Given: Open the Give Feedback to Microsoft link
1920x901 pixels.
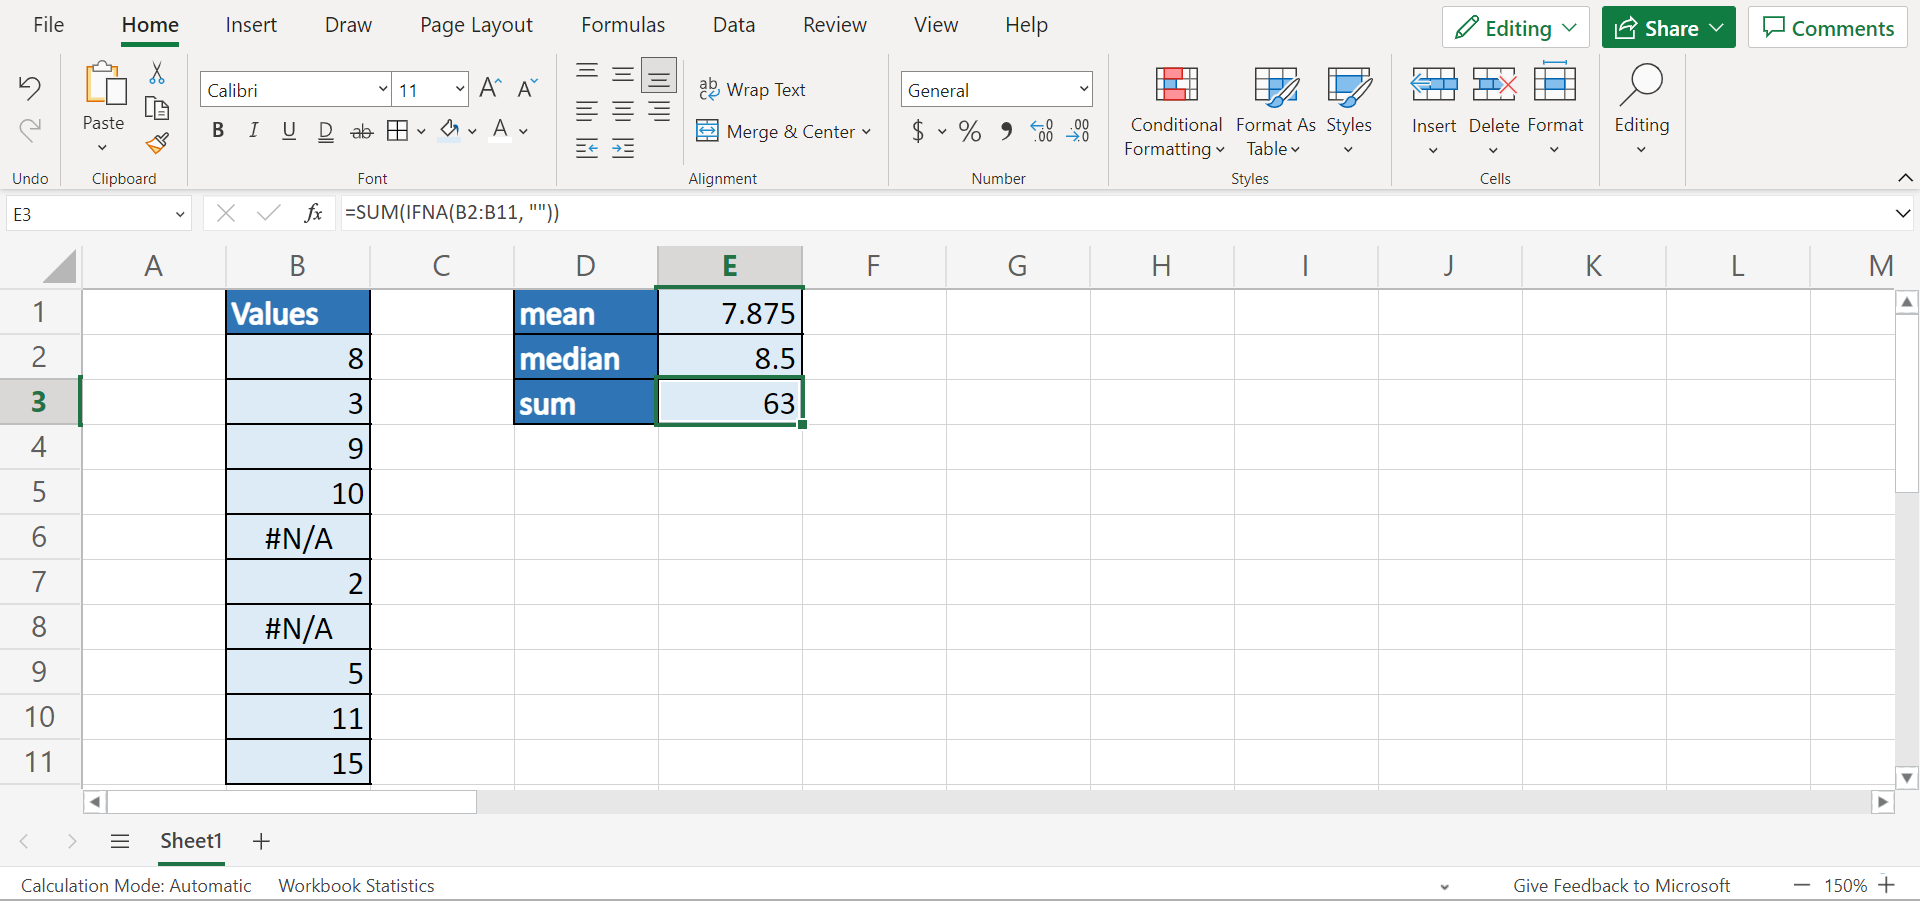Looking at the screenshot, I should (1622, 884).
